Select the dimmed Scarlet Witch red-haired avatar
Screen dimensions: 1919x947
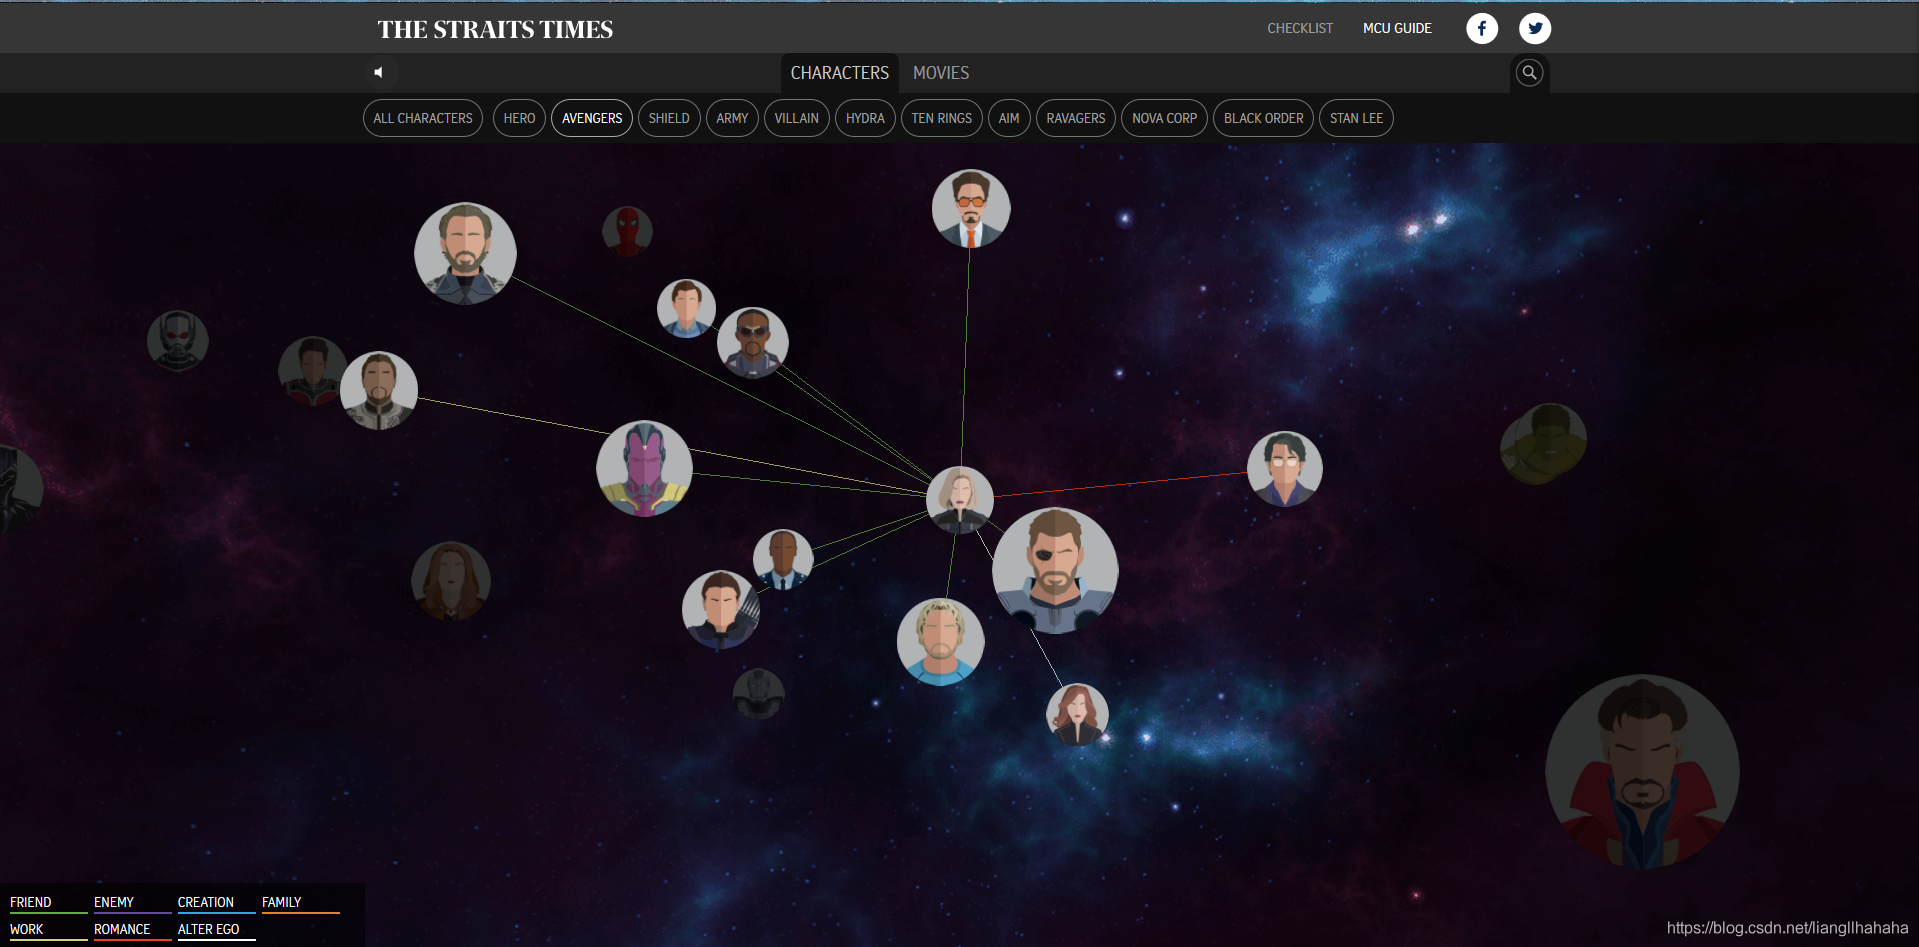click(451, 581)
